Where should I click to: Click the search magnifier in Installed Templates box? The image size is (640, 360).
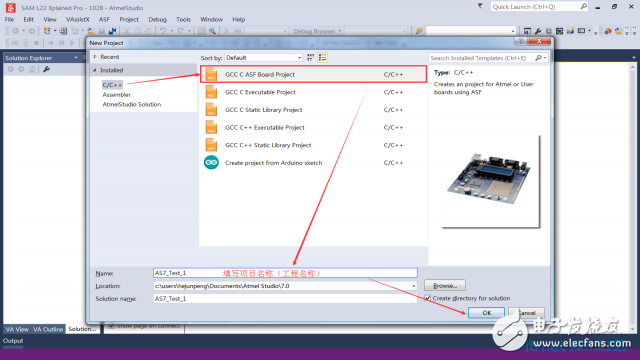pos(539,58)
